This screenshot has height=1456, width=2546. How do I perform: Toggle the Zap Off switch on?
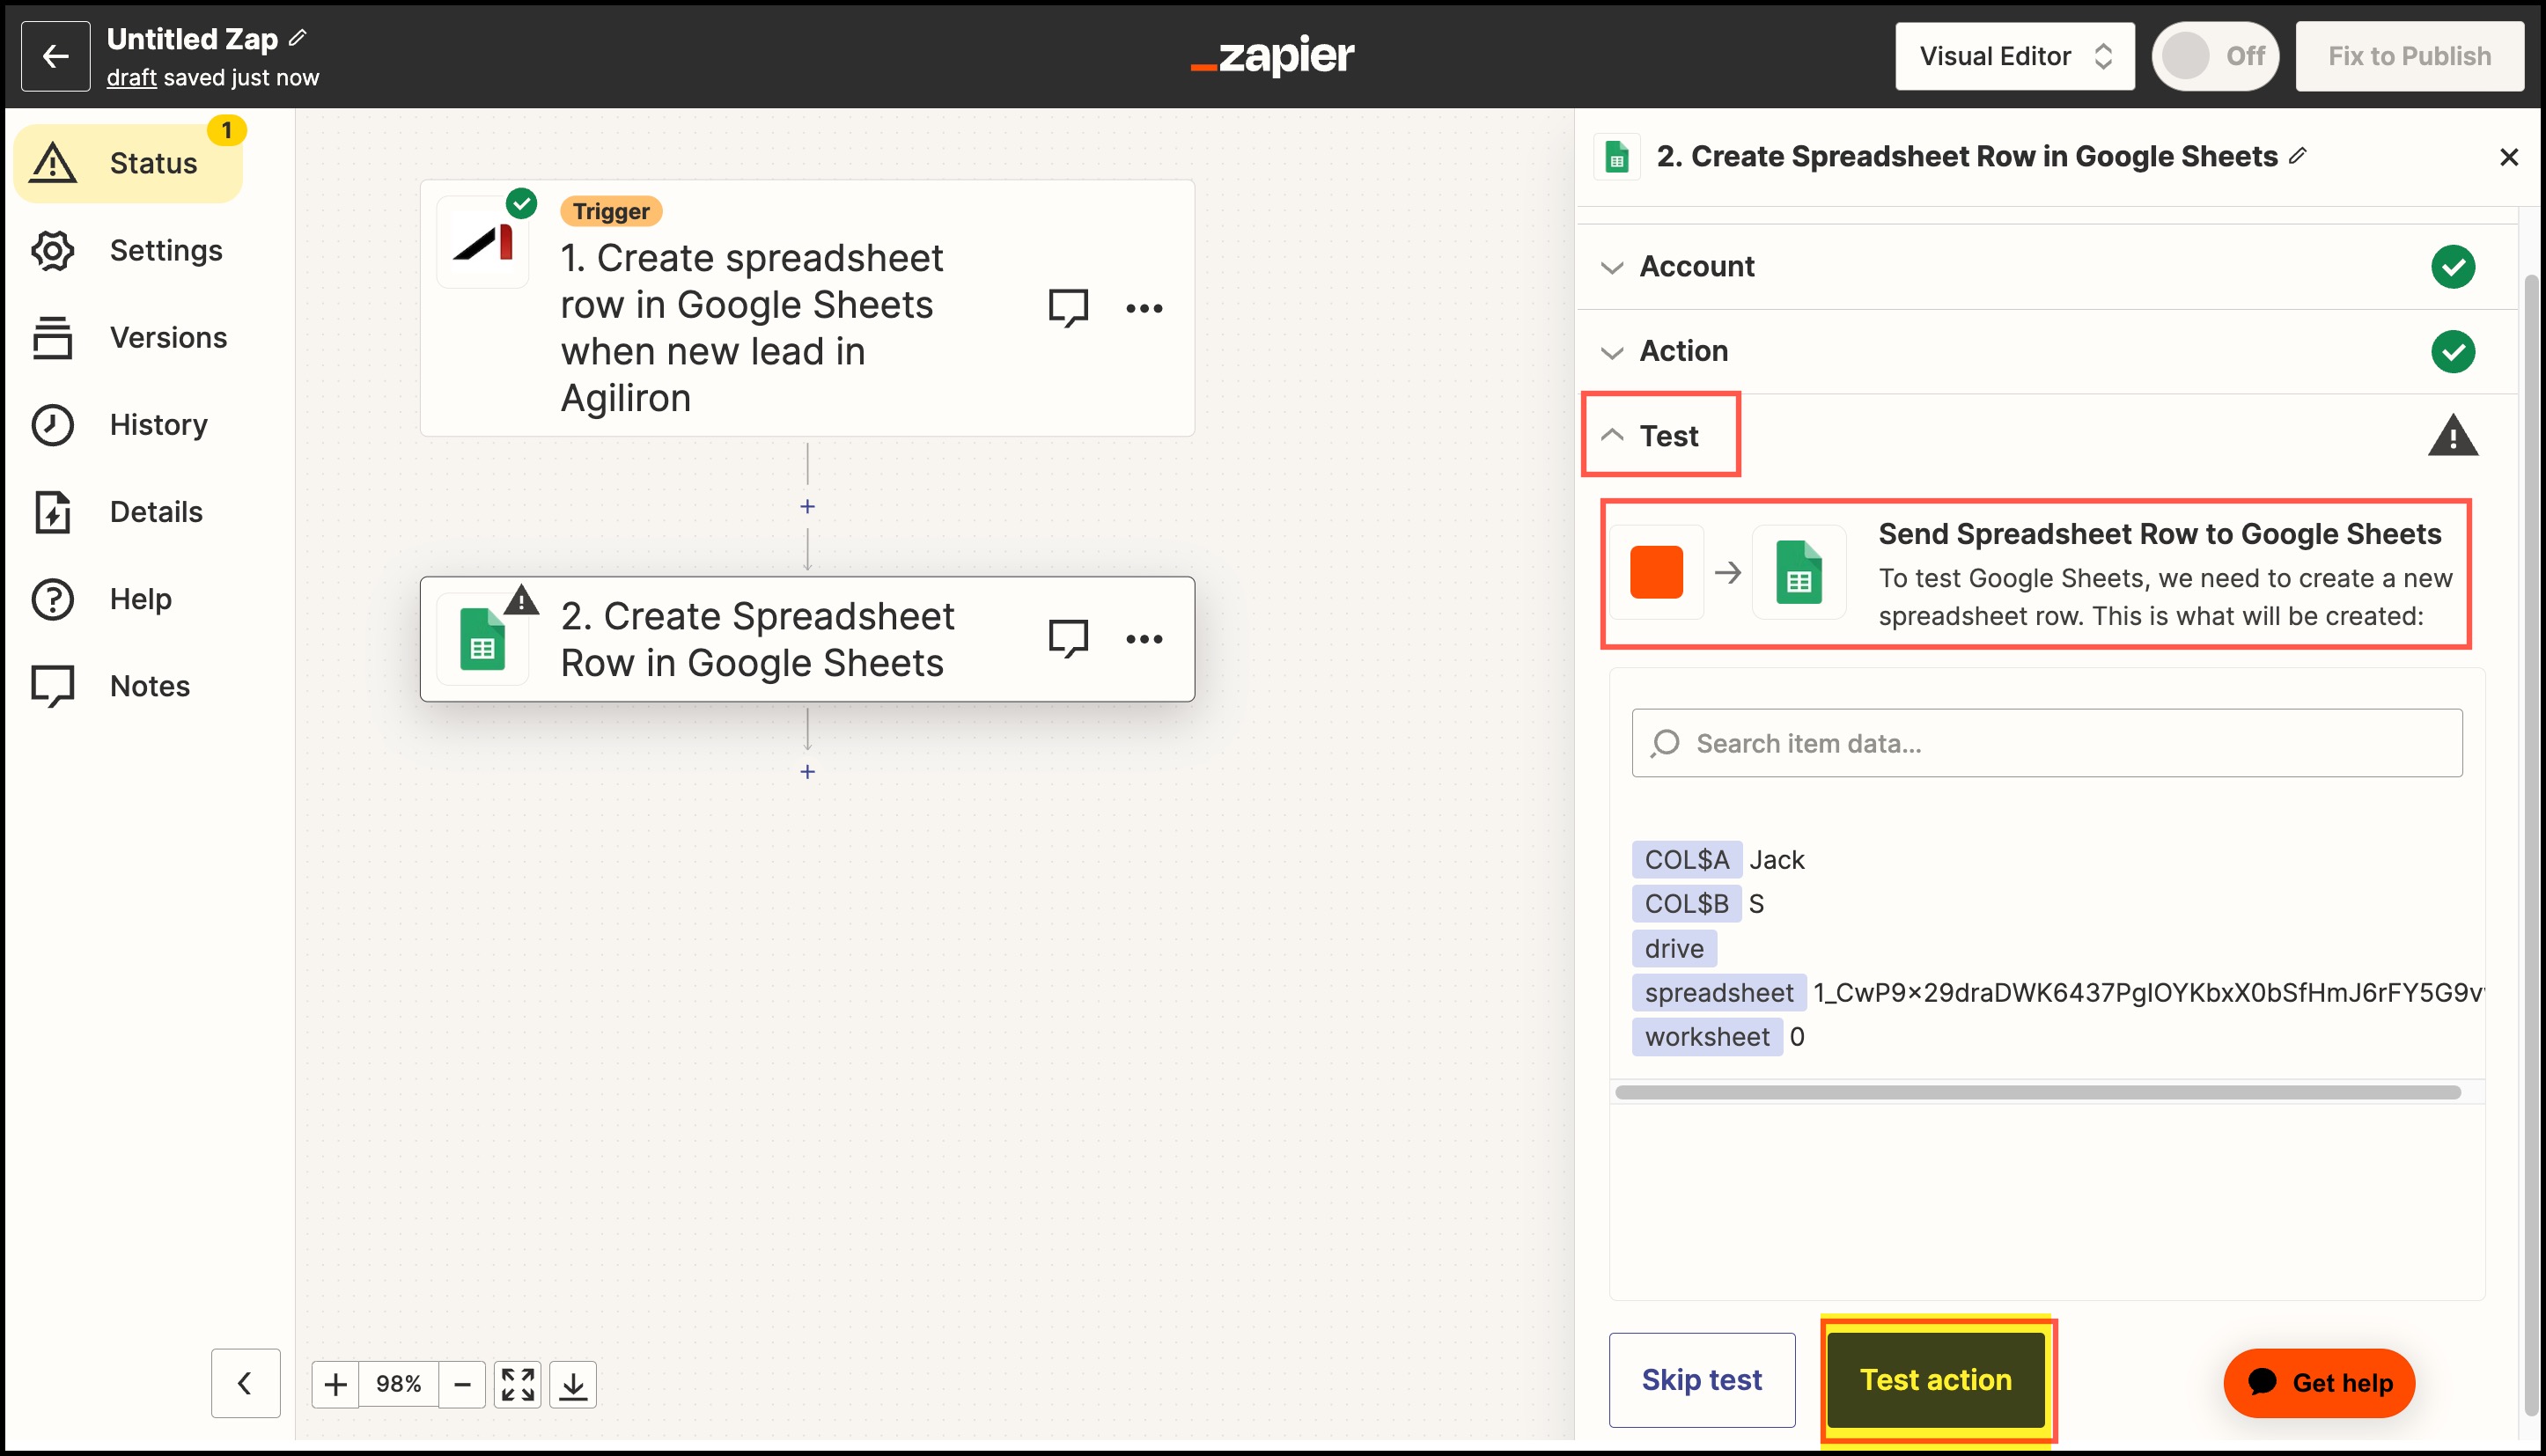(2214, 56)
